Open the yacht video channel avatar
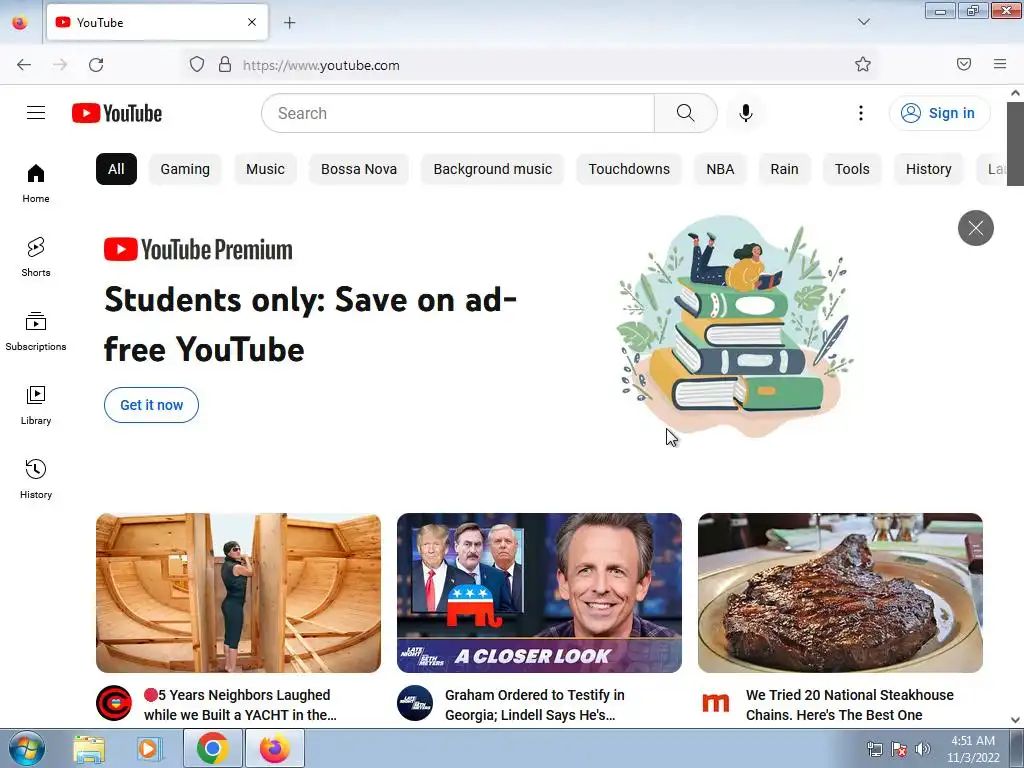Screen dimensions: 1024x768 click(x=114, y=703)
